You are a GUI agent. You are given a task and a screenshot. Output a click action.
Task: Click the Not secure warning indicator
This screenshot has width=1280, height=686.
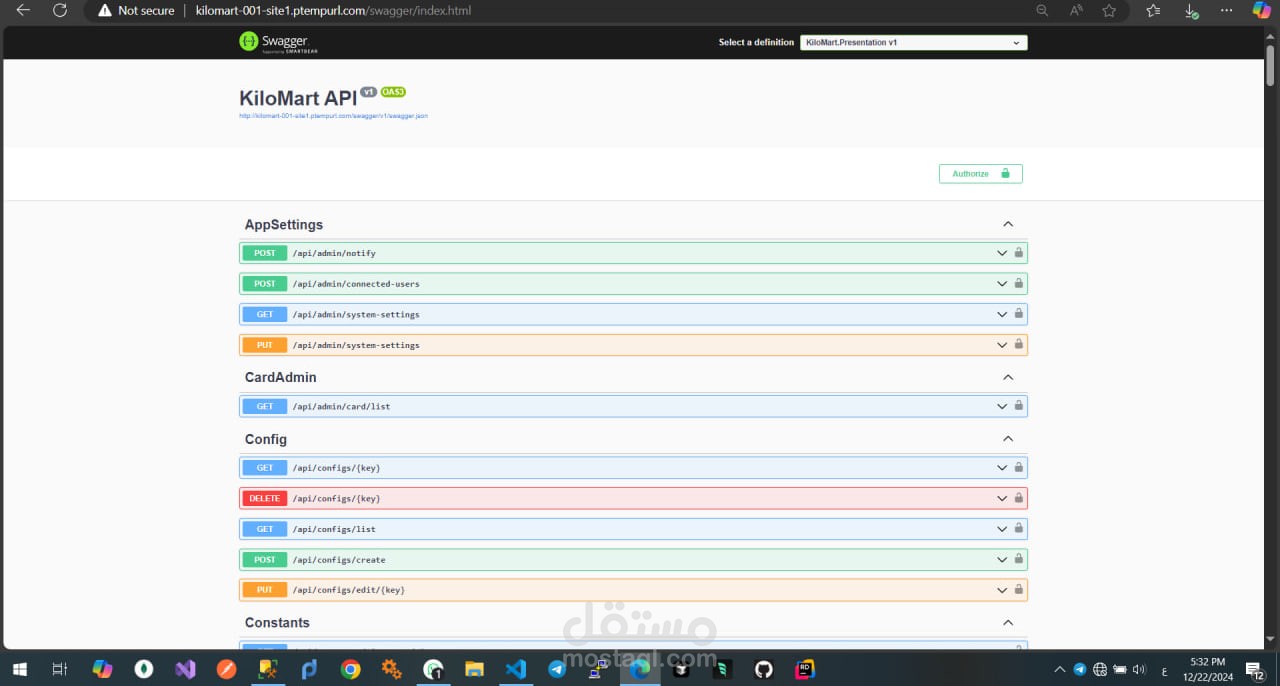(136, 10)
